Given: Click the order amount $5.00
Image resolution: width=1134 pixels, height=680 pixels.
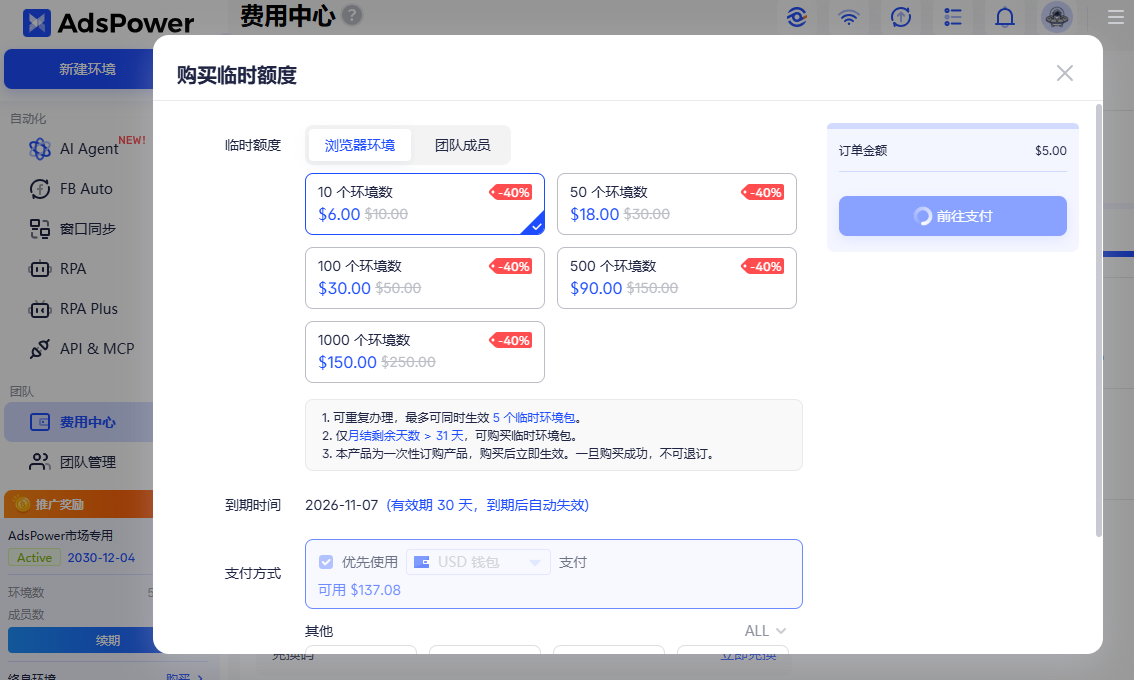Looking at the screenshot, I should click(1051, 150).
